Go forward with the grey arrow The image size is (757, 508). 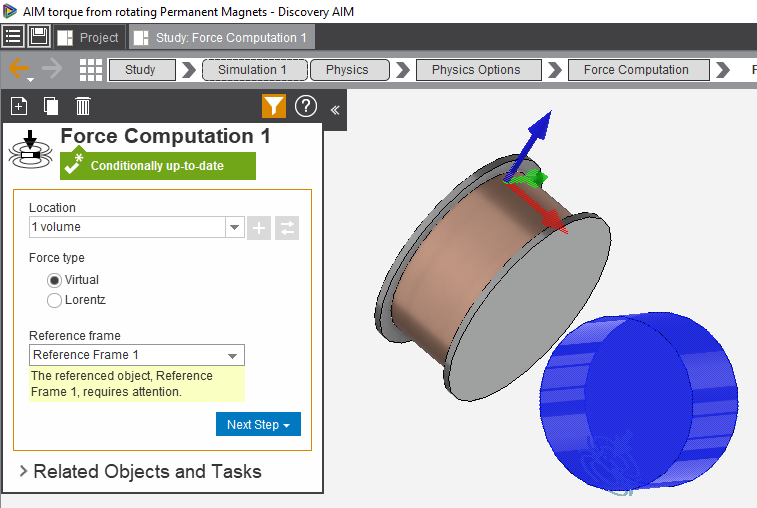pyautogui.click(x=52, y=69)
